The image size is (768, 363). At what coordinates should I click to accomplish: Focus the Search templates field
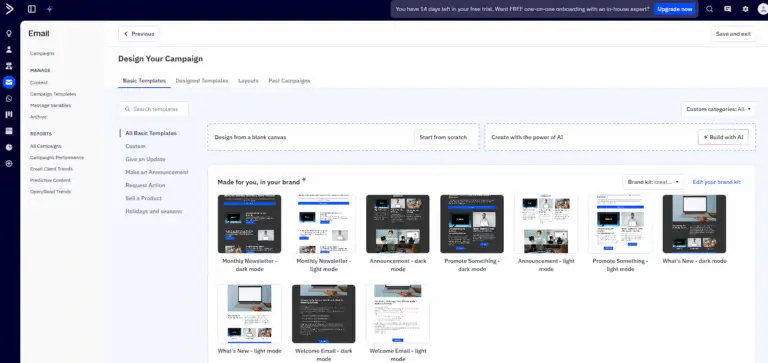(154, 109)
